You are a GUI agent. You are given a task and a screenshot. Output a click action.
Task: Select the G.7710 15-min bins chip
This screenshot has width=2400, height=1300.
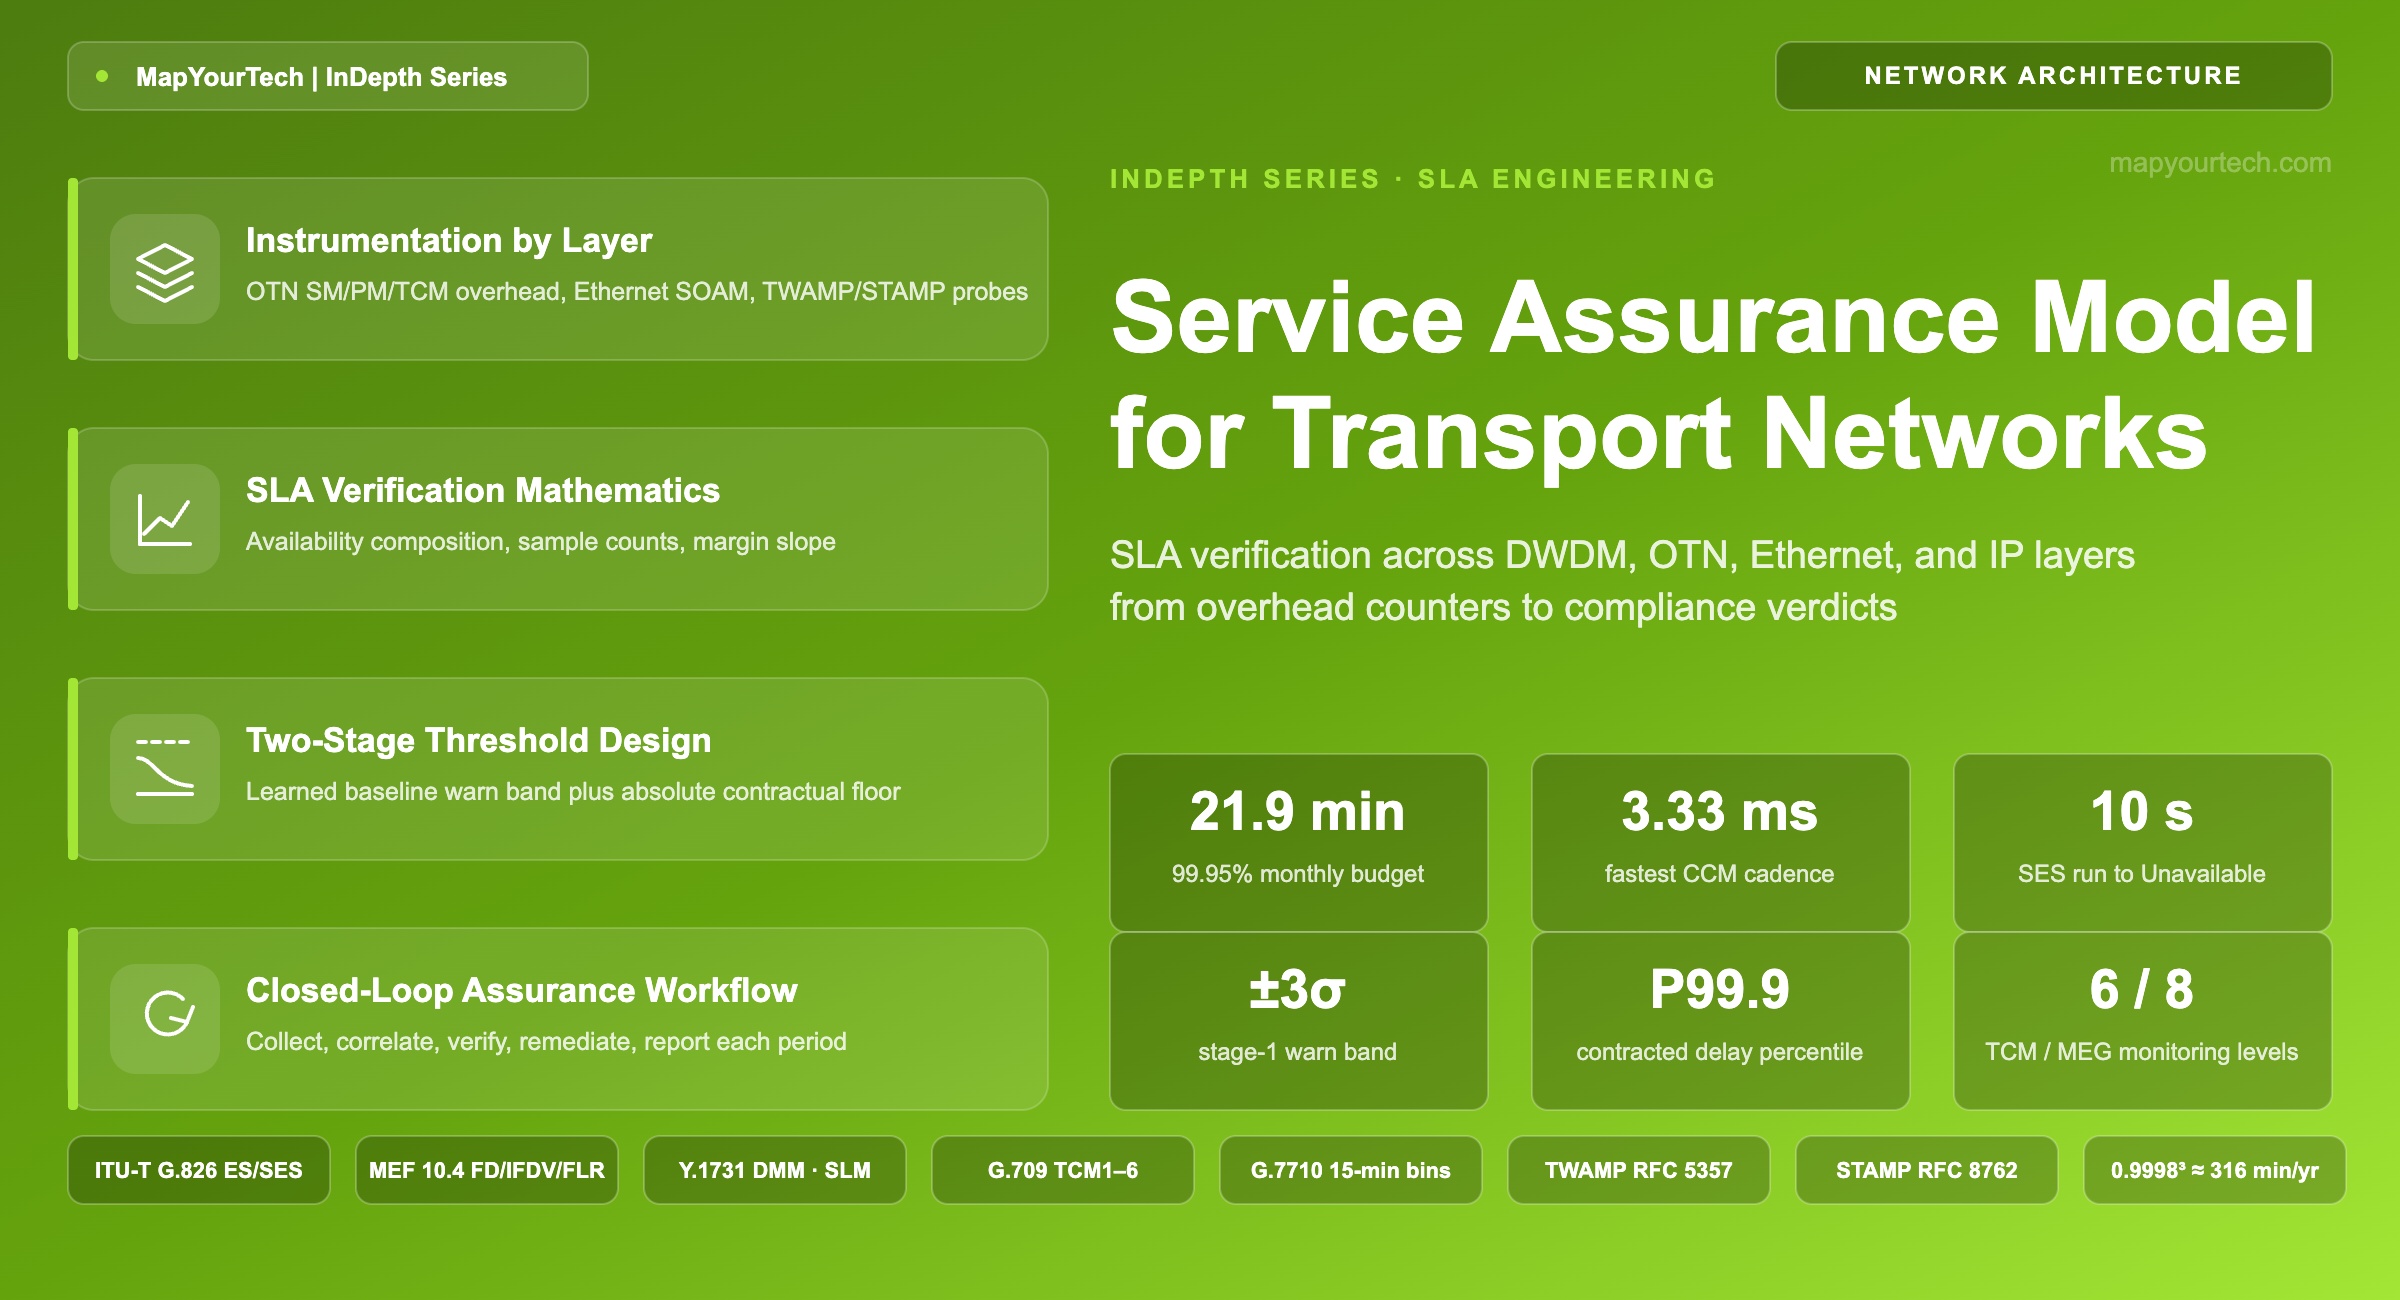click(x=1351, y=1170)
